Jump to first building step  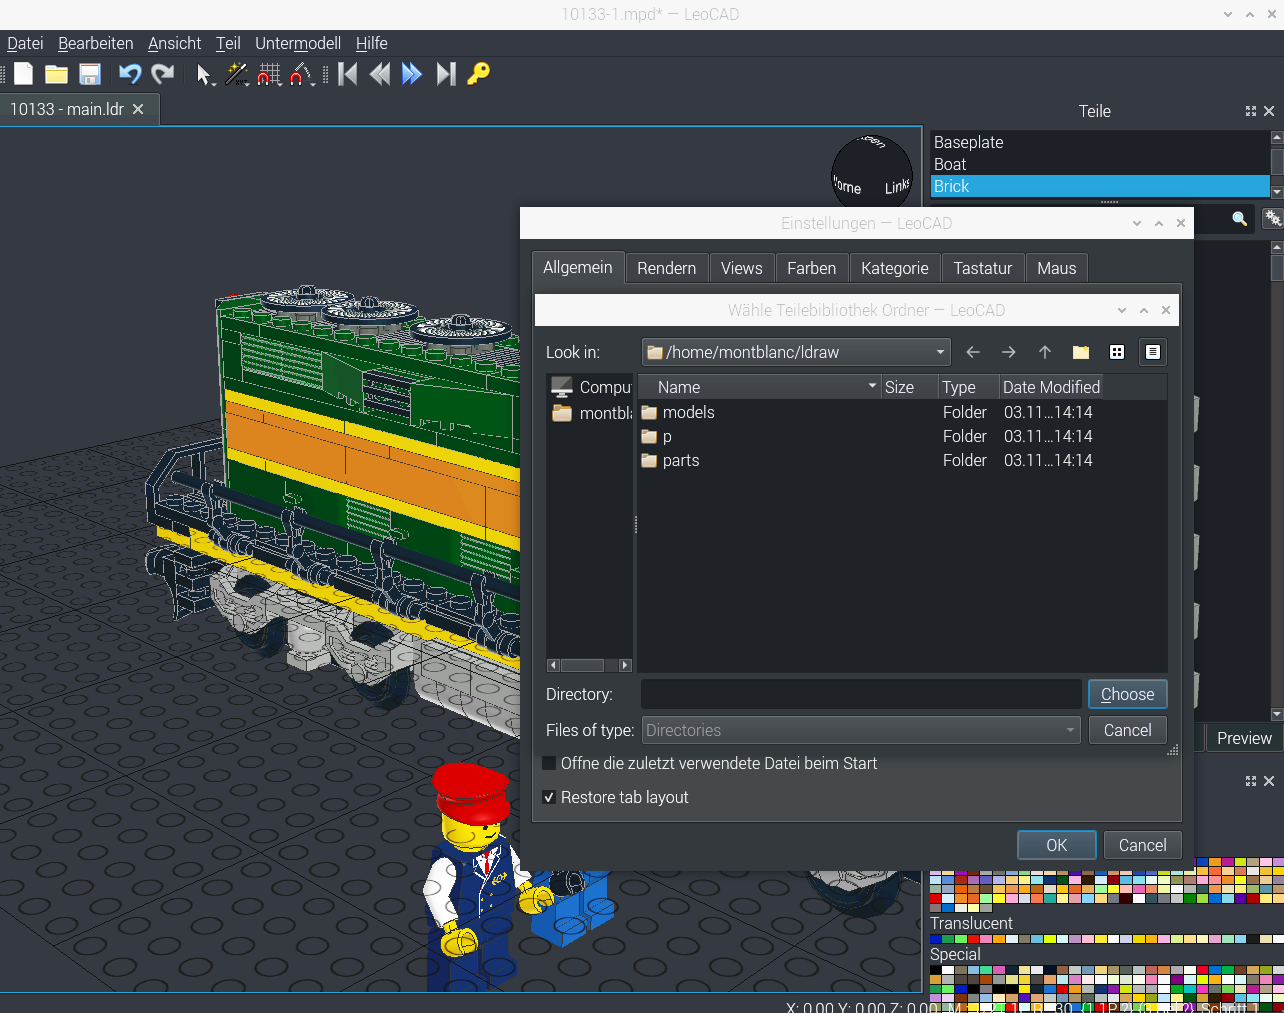point(348,74)
